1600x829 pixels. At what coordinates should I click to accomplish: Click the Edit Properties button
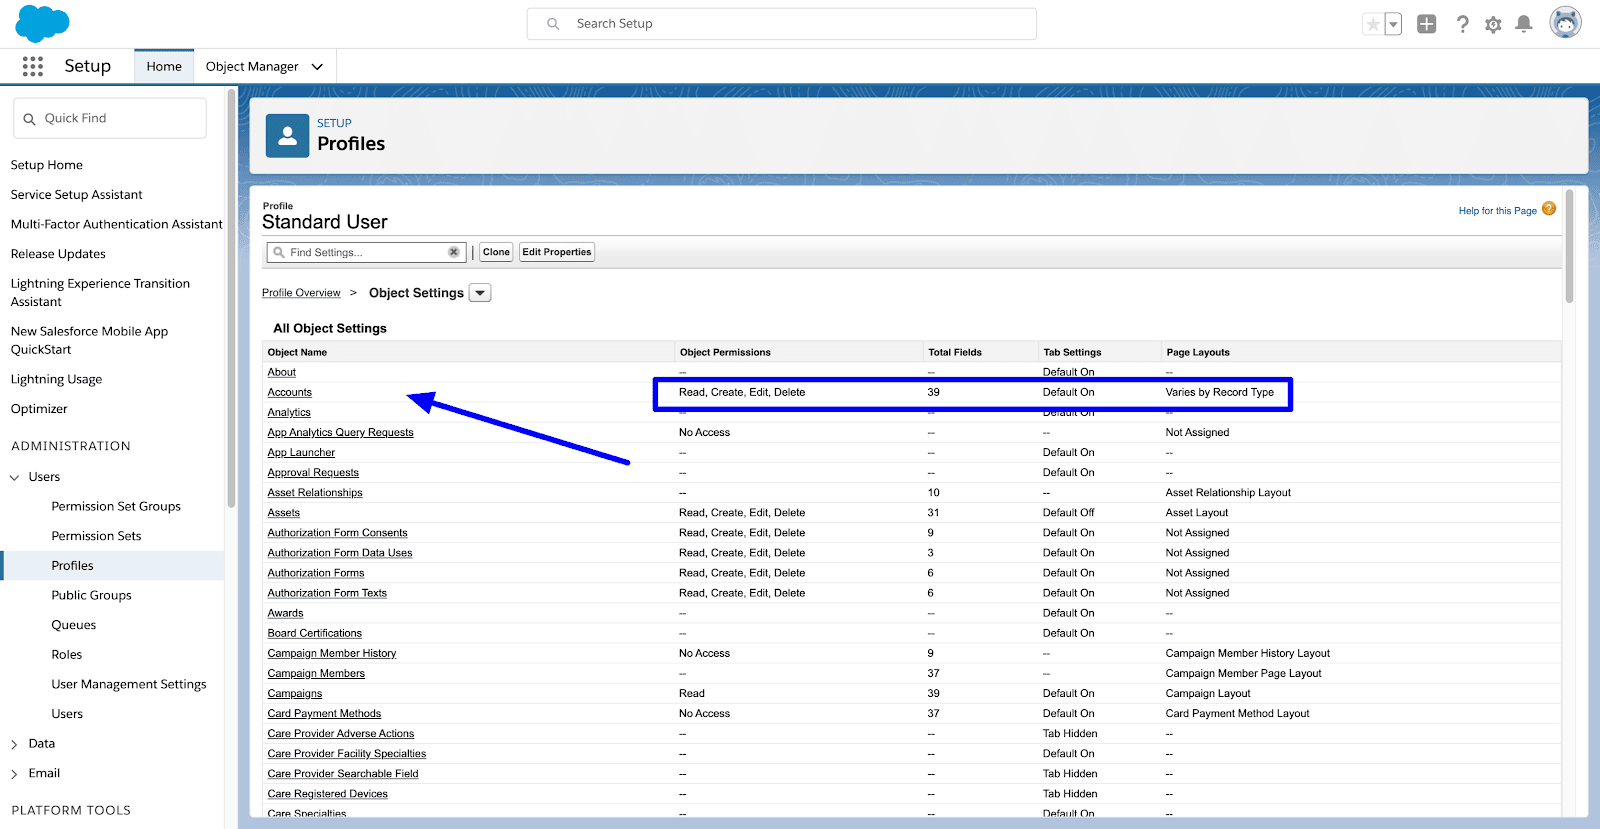[557, 252]
